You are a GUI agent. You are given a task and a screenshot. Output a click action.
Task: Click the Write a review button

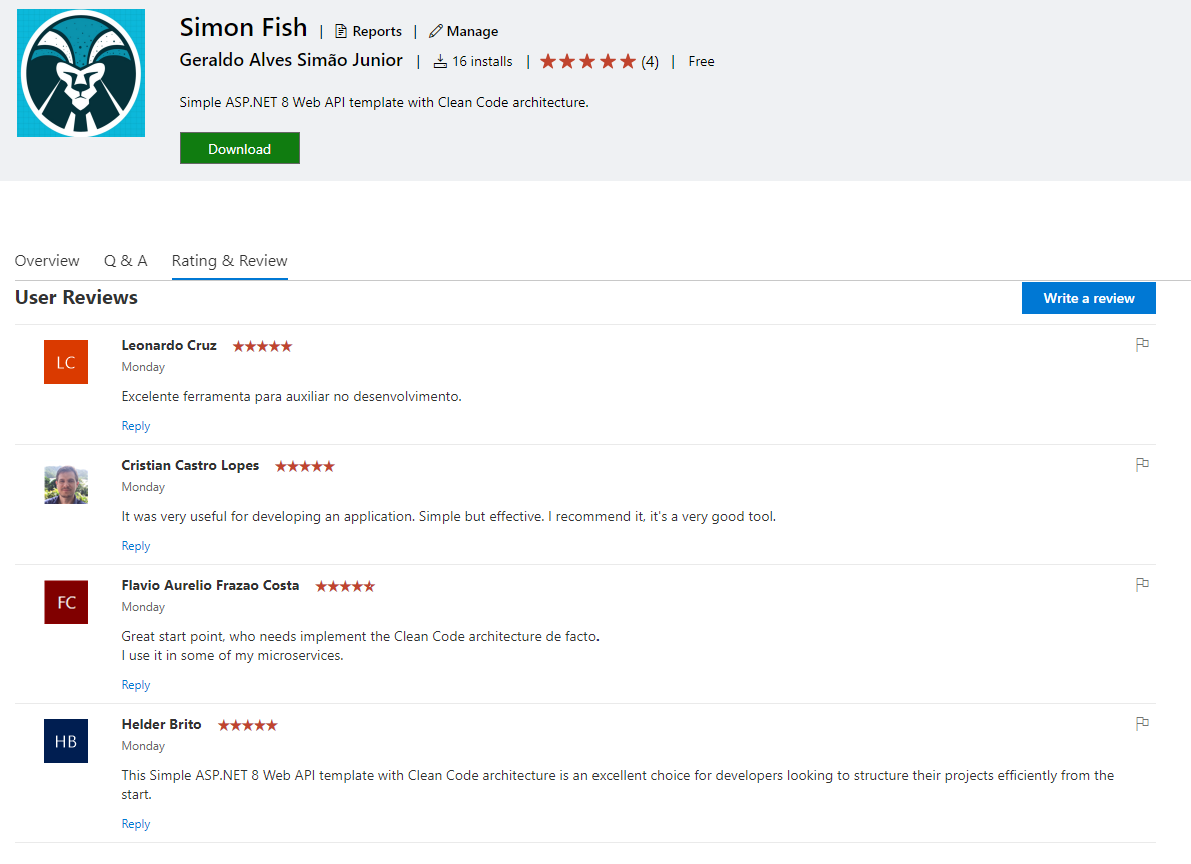click(1088, 297)
